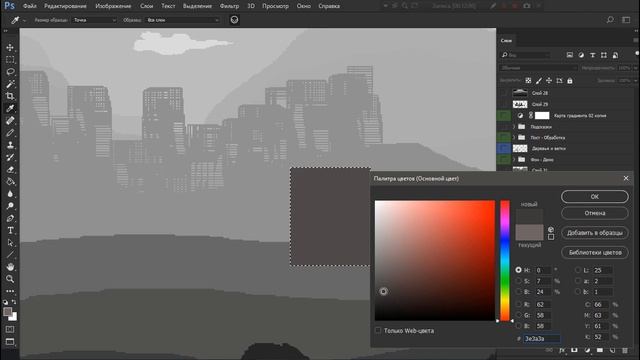Image resolution: width=640 pixels, height=360 pixels.
Task: Select the Crop tool
Action: pos(10,96)
